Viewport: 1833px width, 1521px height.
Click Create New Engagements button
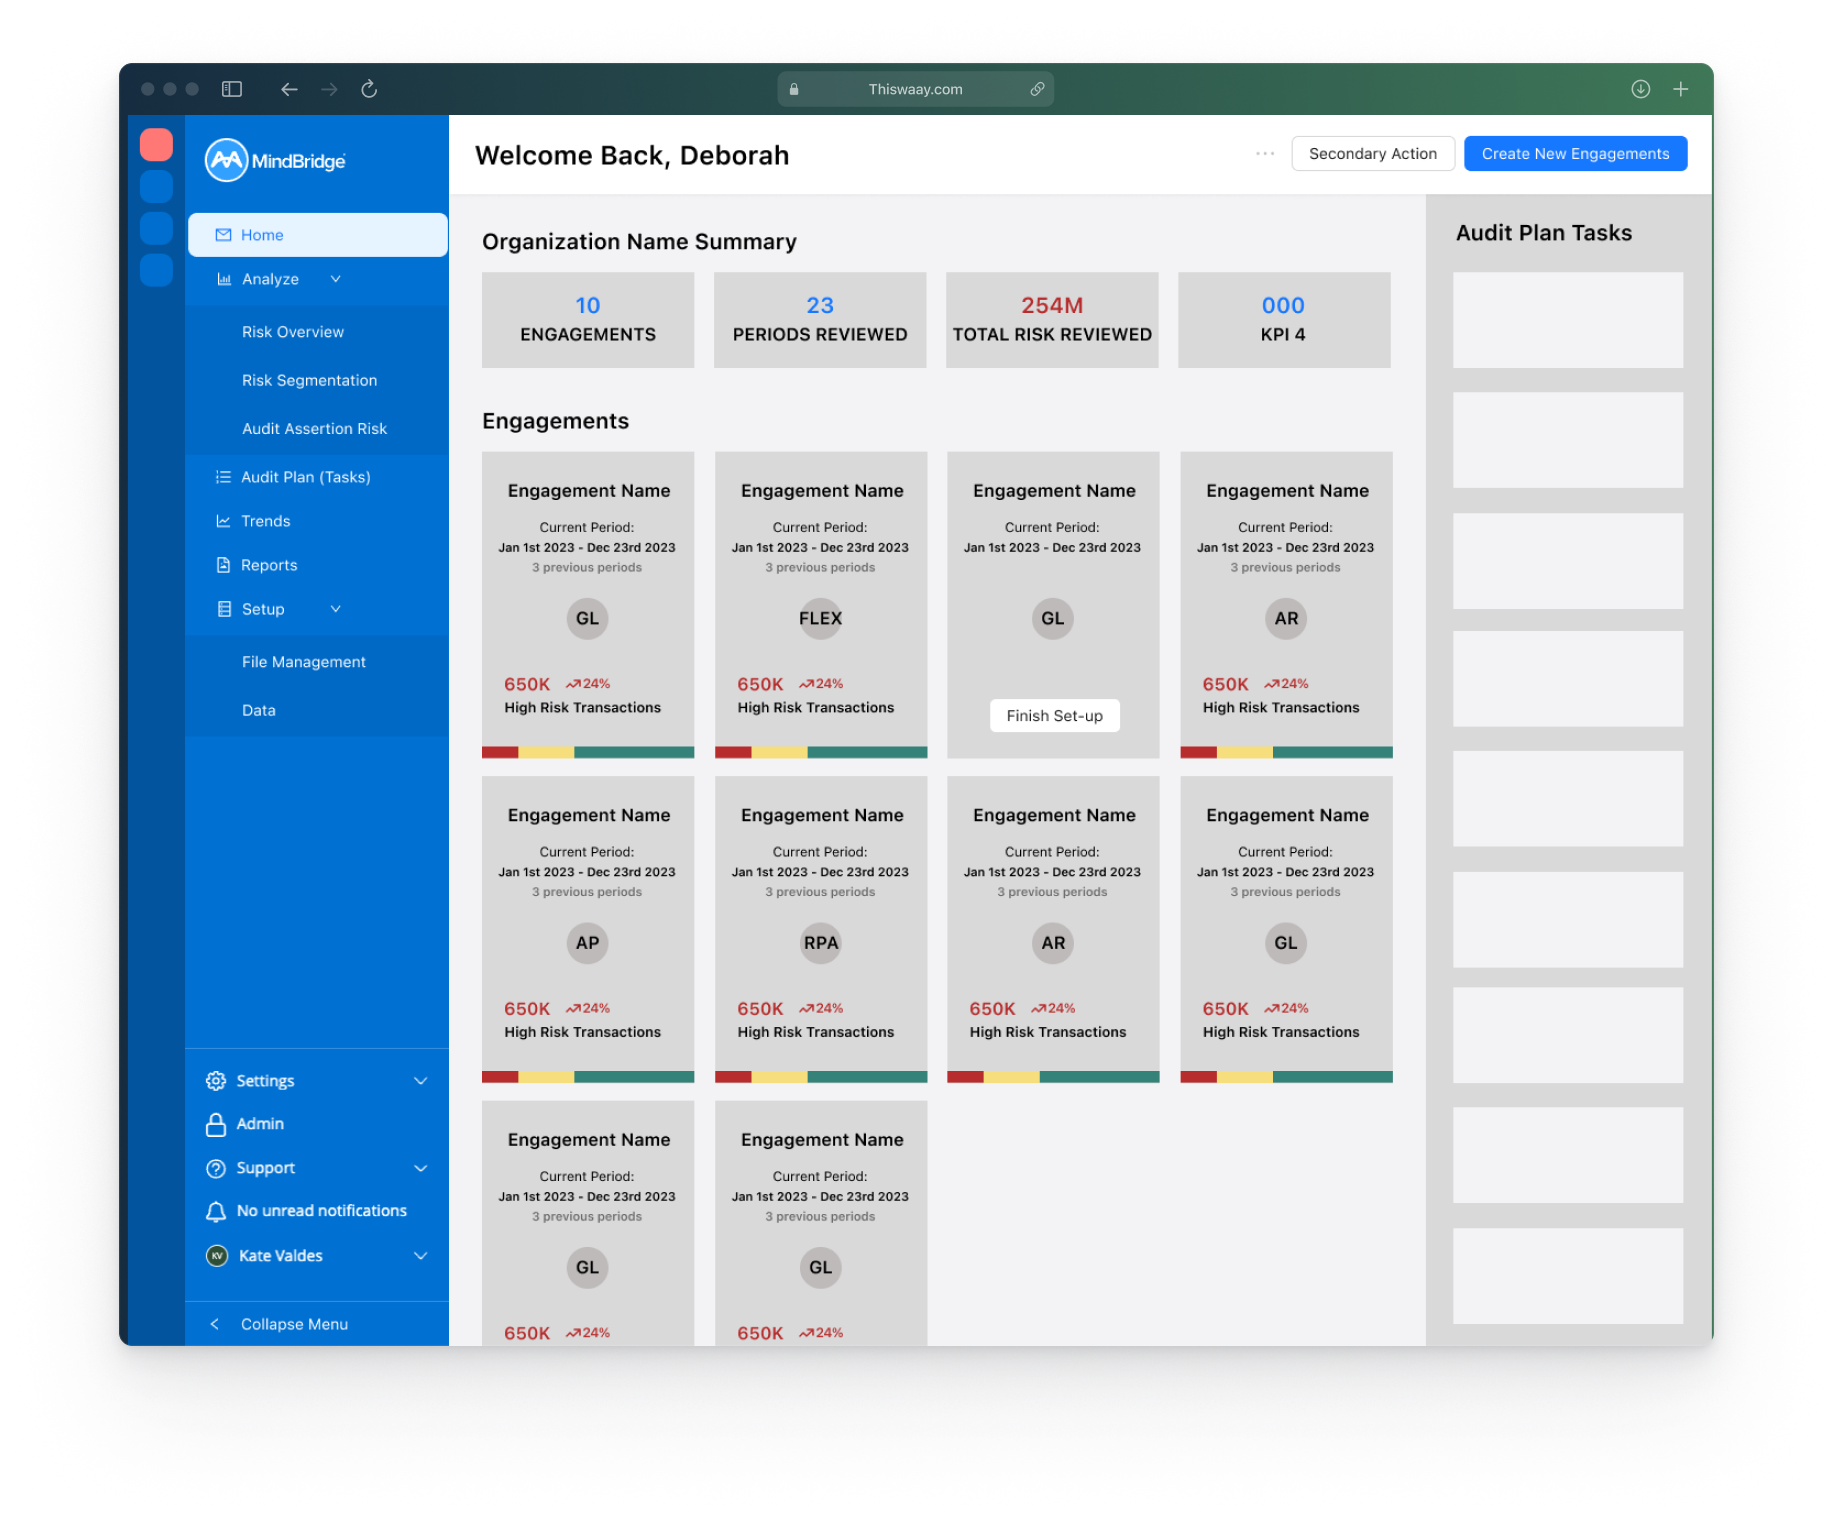pos(1575,154)
